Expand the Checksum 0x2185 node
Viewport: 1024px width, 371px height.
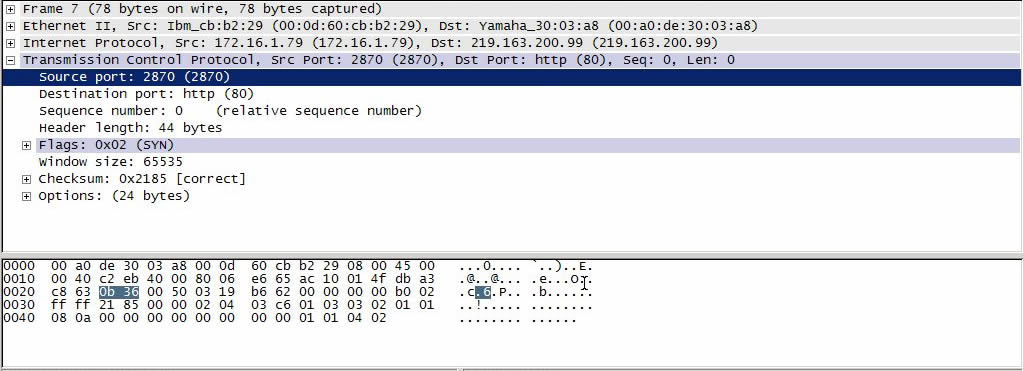point(27,179)
